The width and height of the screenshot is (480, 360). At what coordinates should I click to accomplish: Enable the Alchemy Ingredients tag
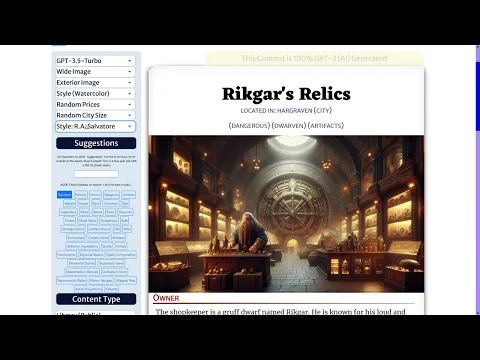tap(82, 246)
